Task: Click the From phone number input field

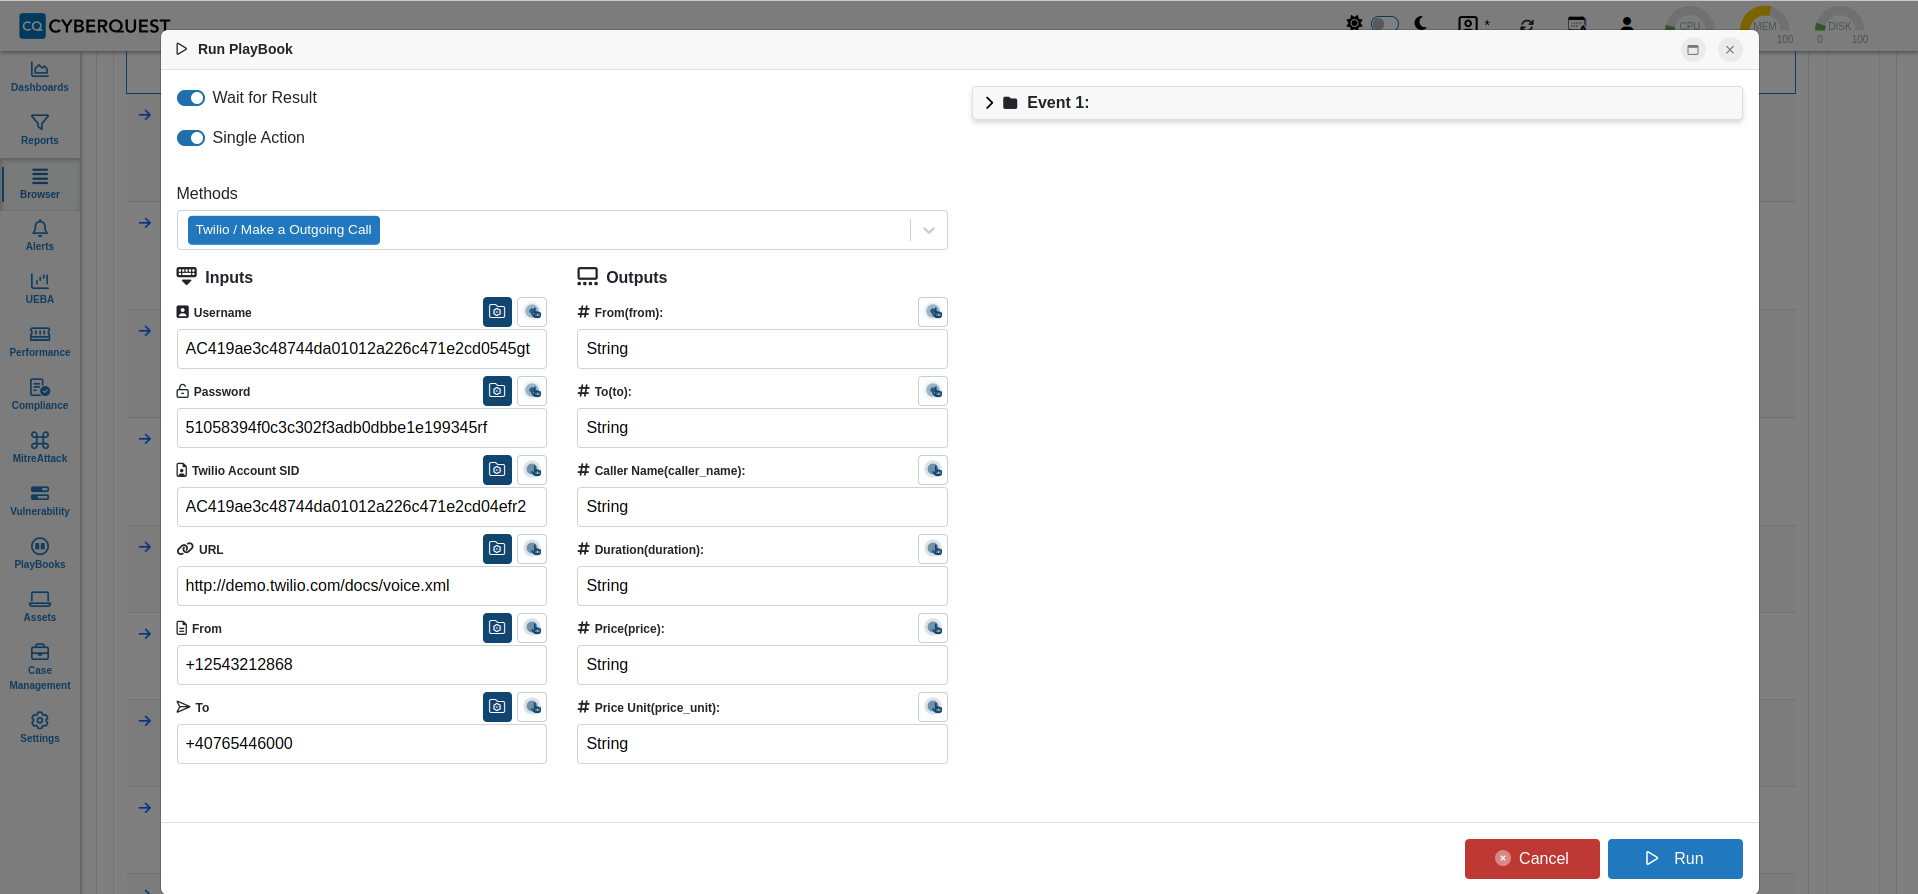Action: click(362, 665)
